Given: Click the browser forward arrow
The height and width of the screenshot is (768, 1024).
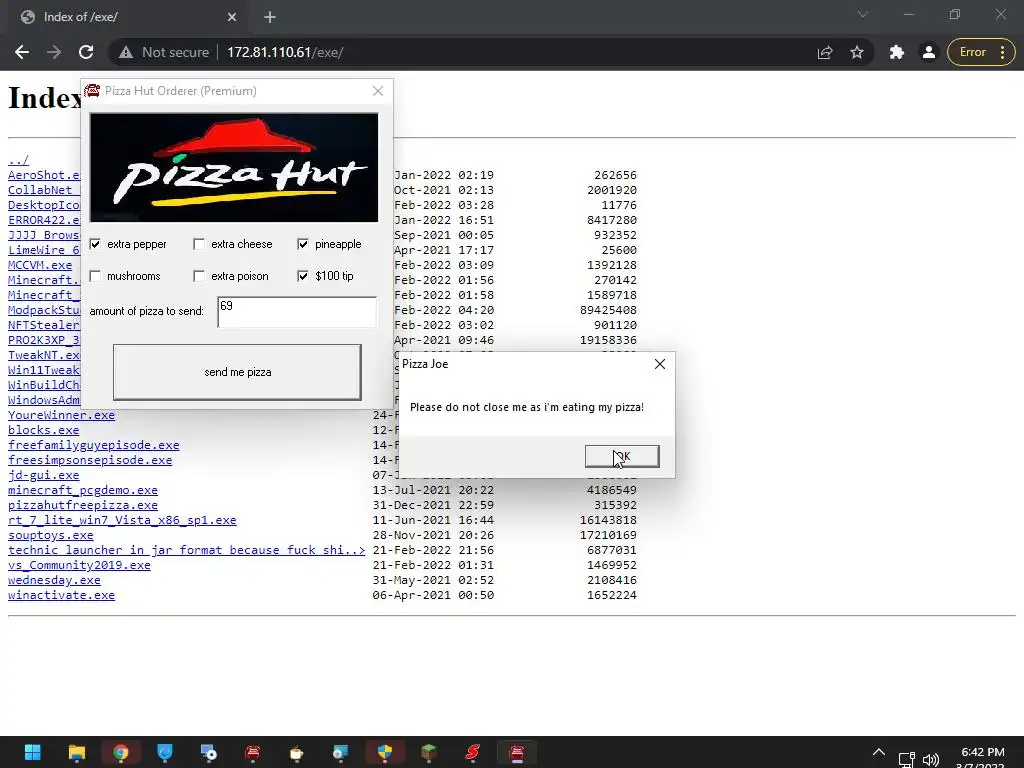Looking at the screenshot, I should [x=54, y=52].
